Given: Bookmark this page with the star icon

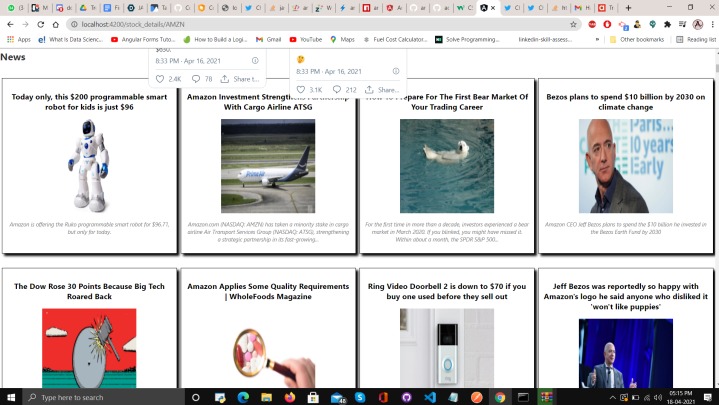Looking at the screenshot, I should coord(573,24).
